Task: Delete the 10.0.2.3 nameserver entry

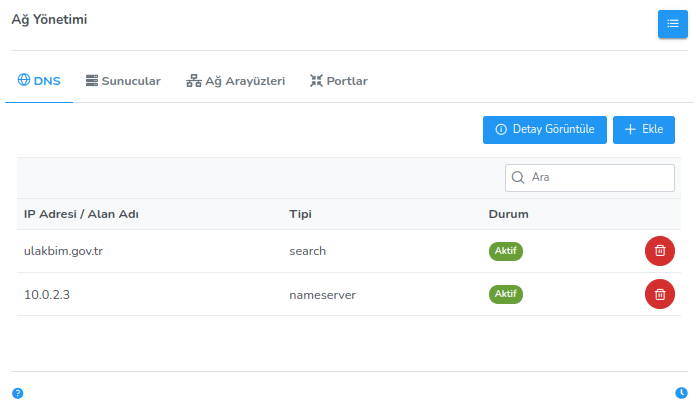Action: tap(659, 294)
